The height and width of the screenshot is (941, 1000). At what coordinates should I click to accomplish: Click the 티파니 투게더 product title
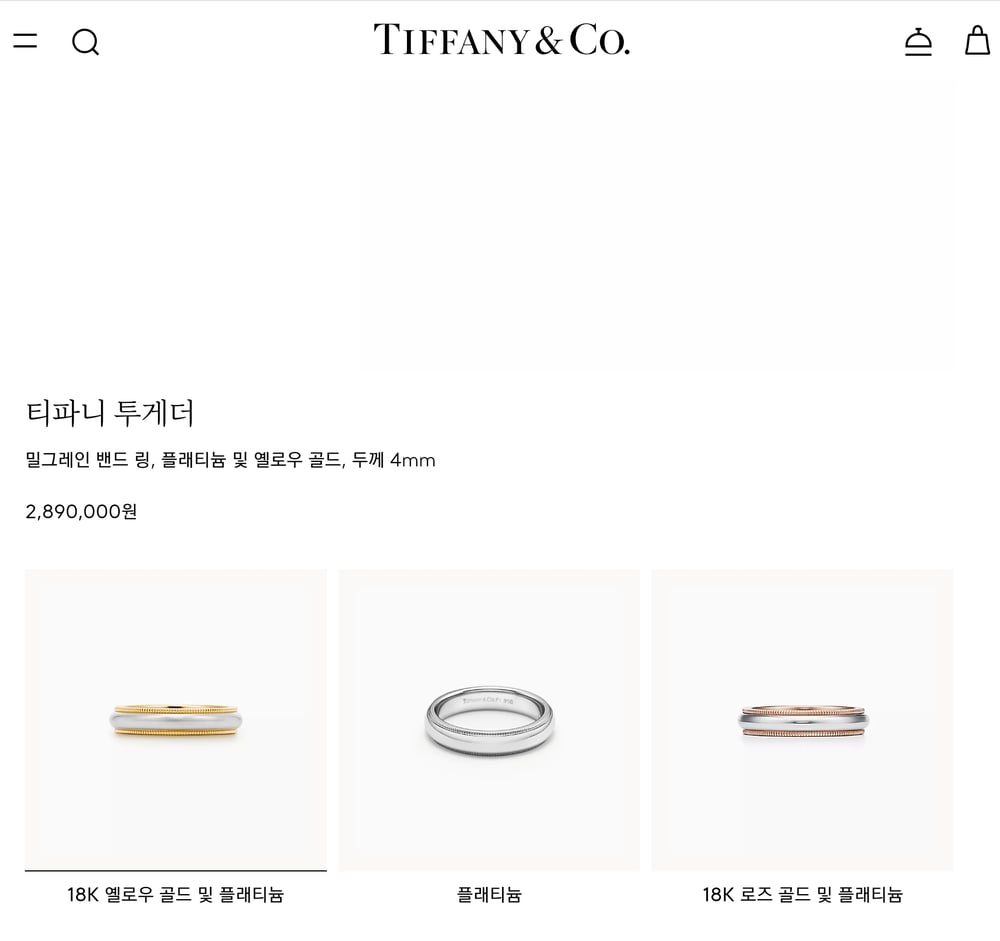[110, 413]
